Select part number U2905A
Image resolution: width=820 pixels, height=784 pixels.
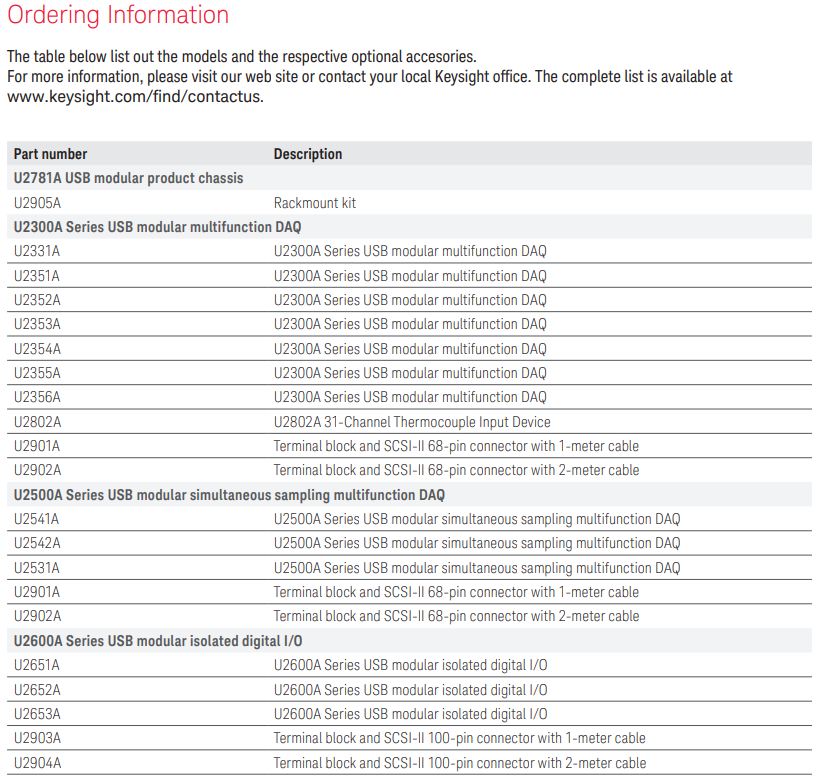click(37, 203)
